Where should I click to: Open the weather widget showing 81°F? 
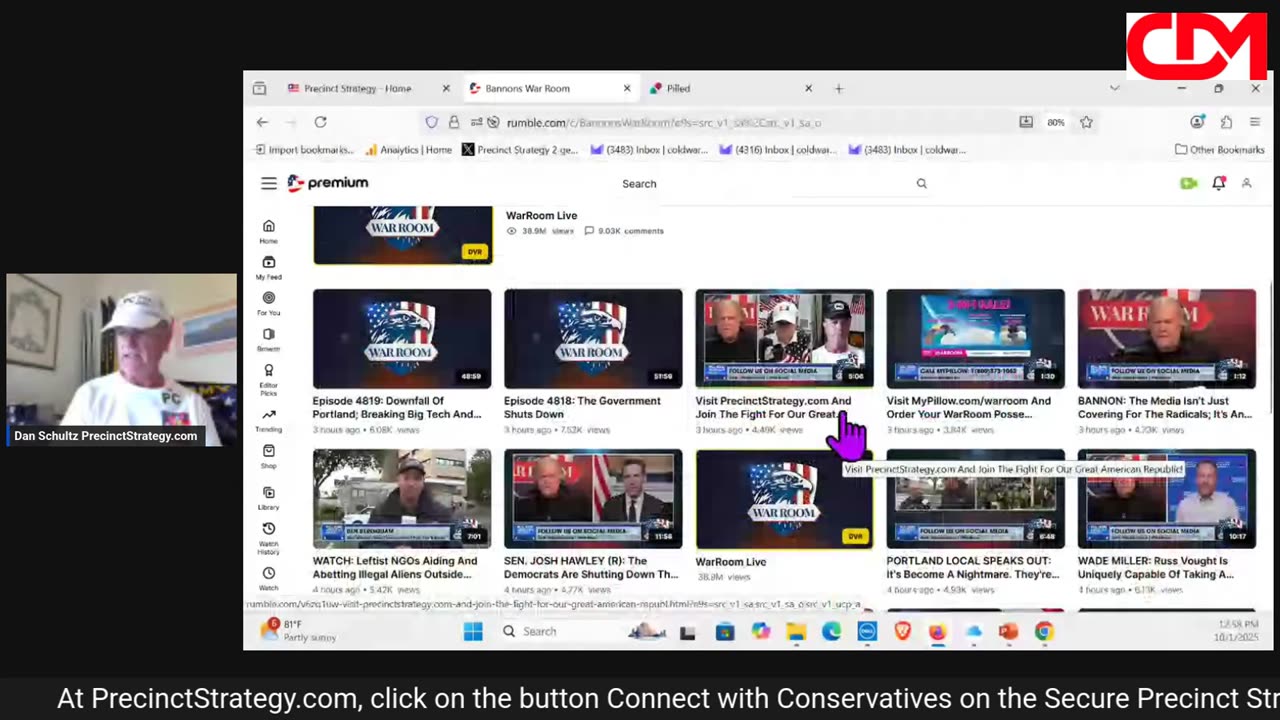pyautogui.click(x=298, y=631)
